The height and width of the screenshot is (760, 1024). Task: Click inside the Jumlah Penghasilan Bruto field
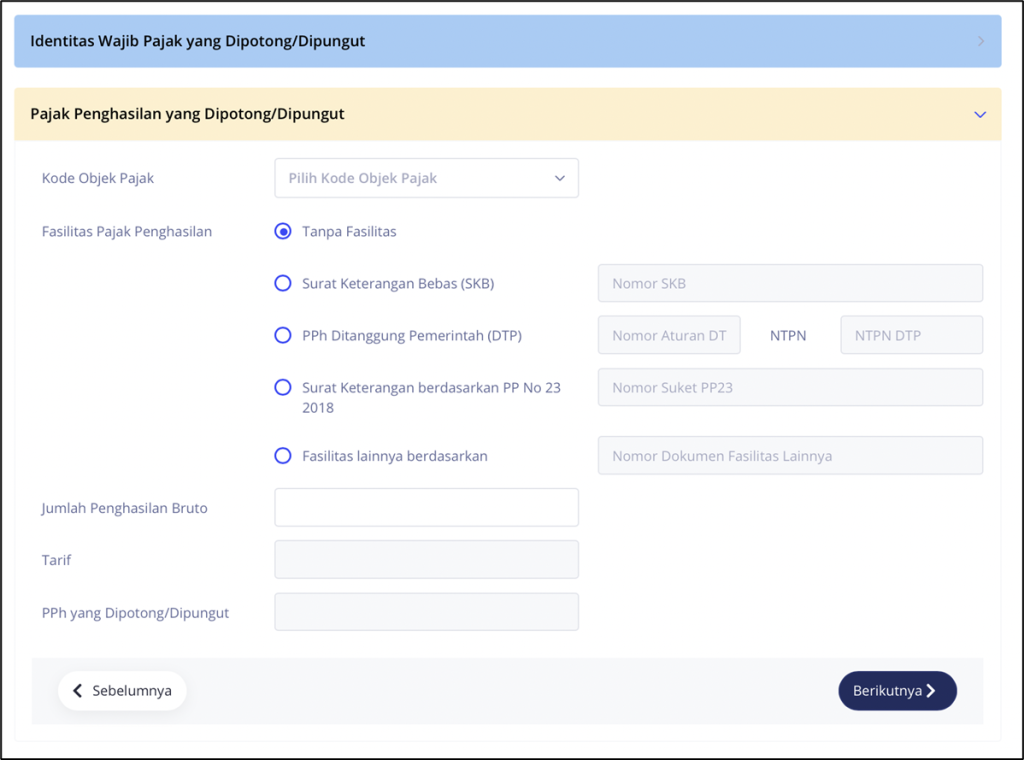(426, 507)
